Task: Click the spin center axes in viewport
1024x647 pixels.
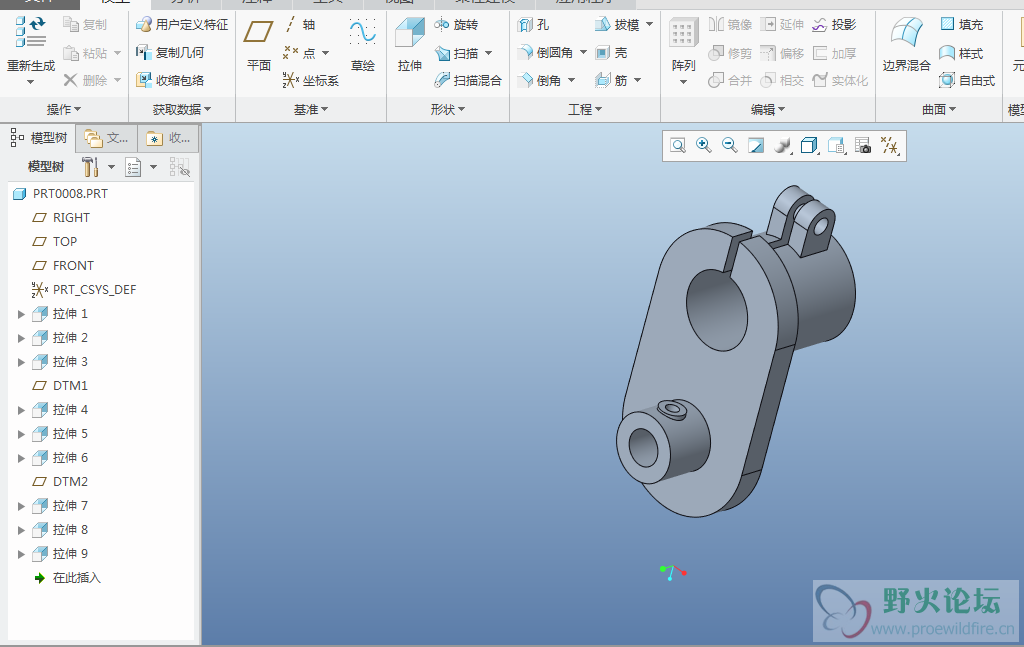Action: [x=673, y=573]
